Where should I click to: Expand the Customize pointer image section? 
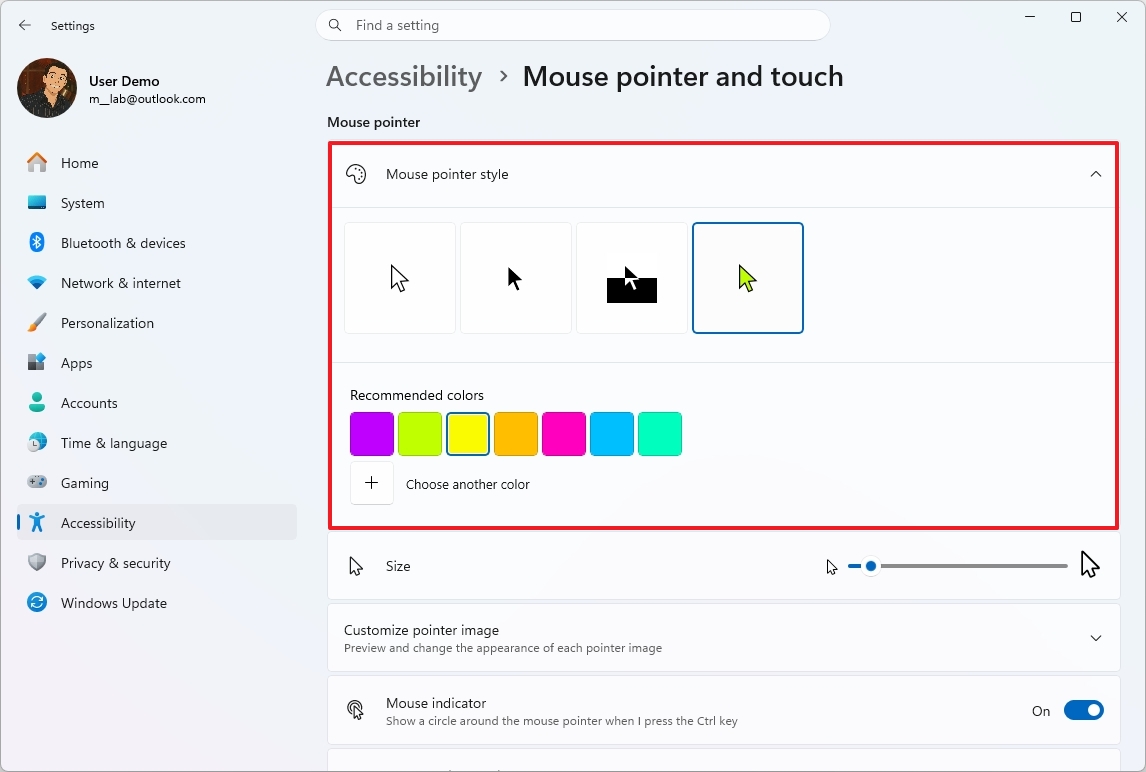1095,638
